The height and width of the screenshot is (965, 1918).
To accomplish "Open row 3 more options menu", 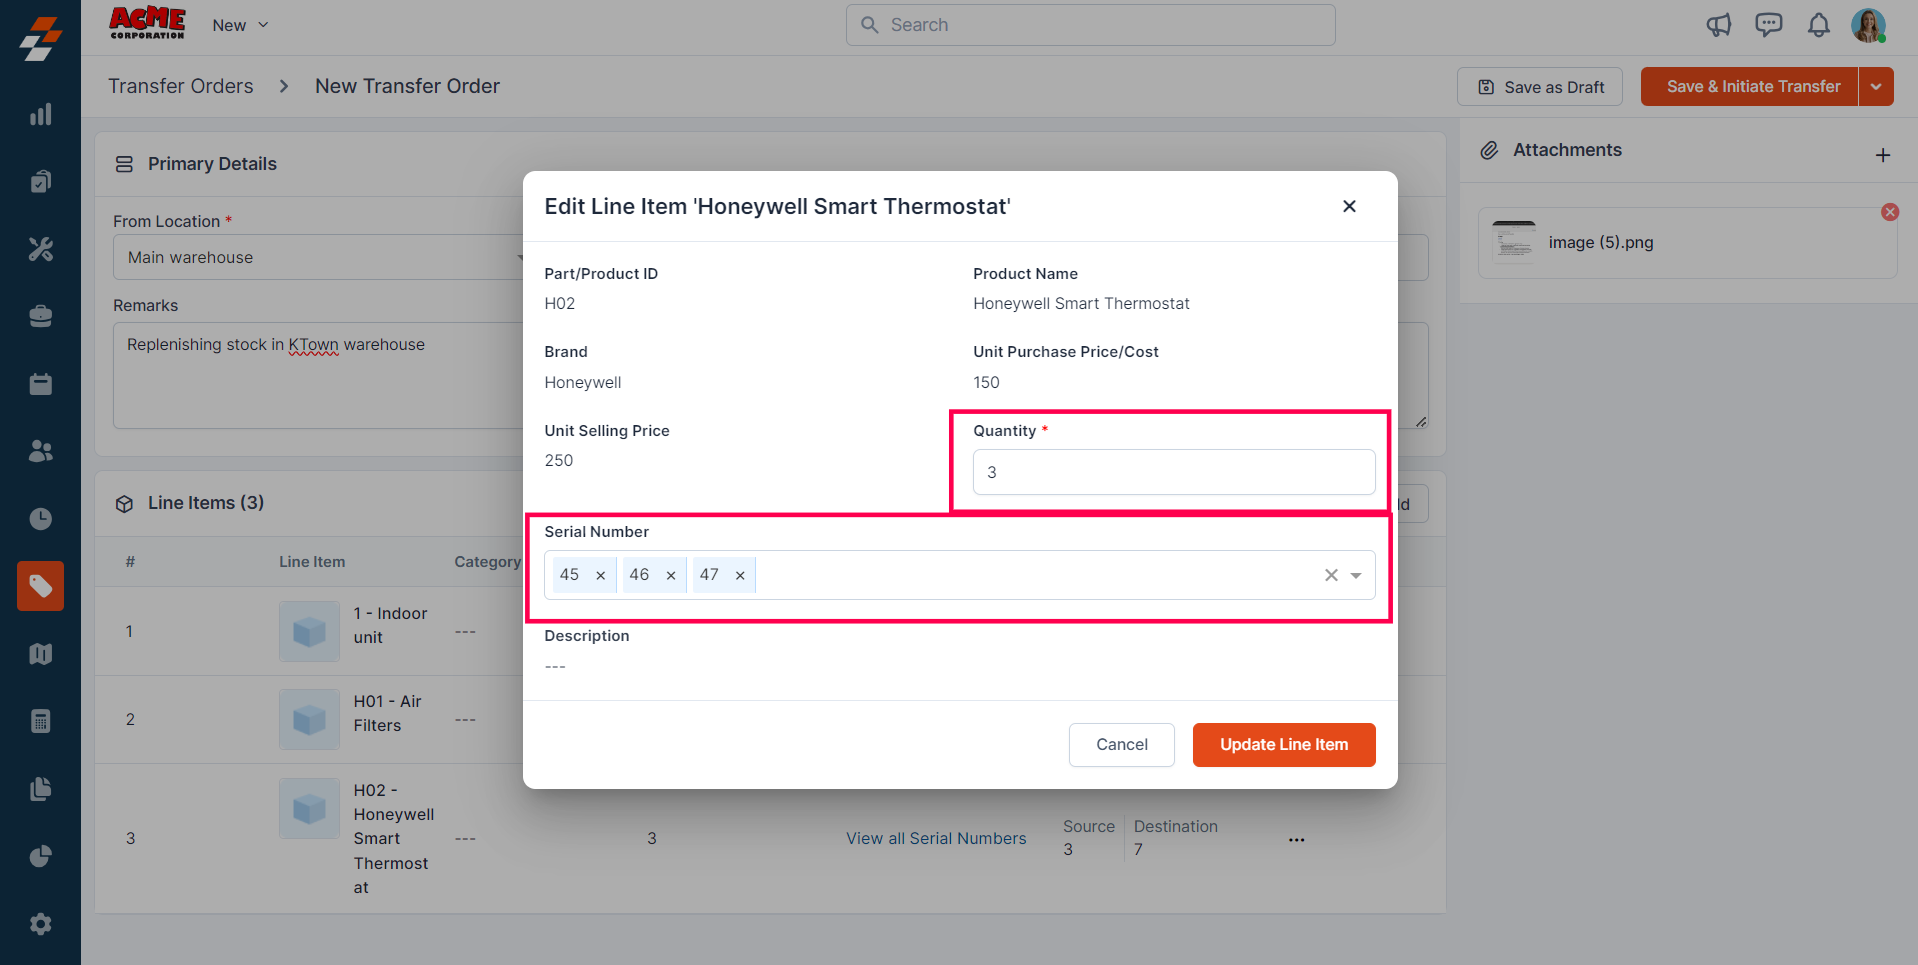I will [x=1296, y=839].
